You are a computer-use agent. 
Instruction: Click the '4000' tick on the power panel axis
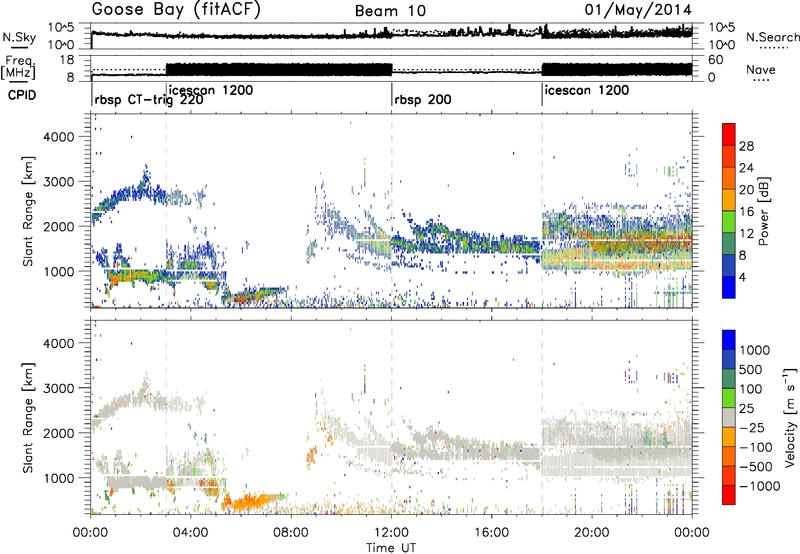(x=58, y=137)
